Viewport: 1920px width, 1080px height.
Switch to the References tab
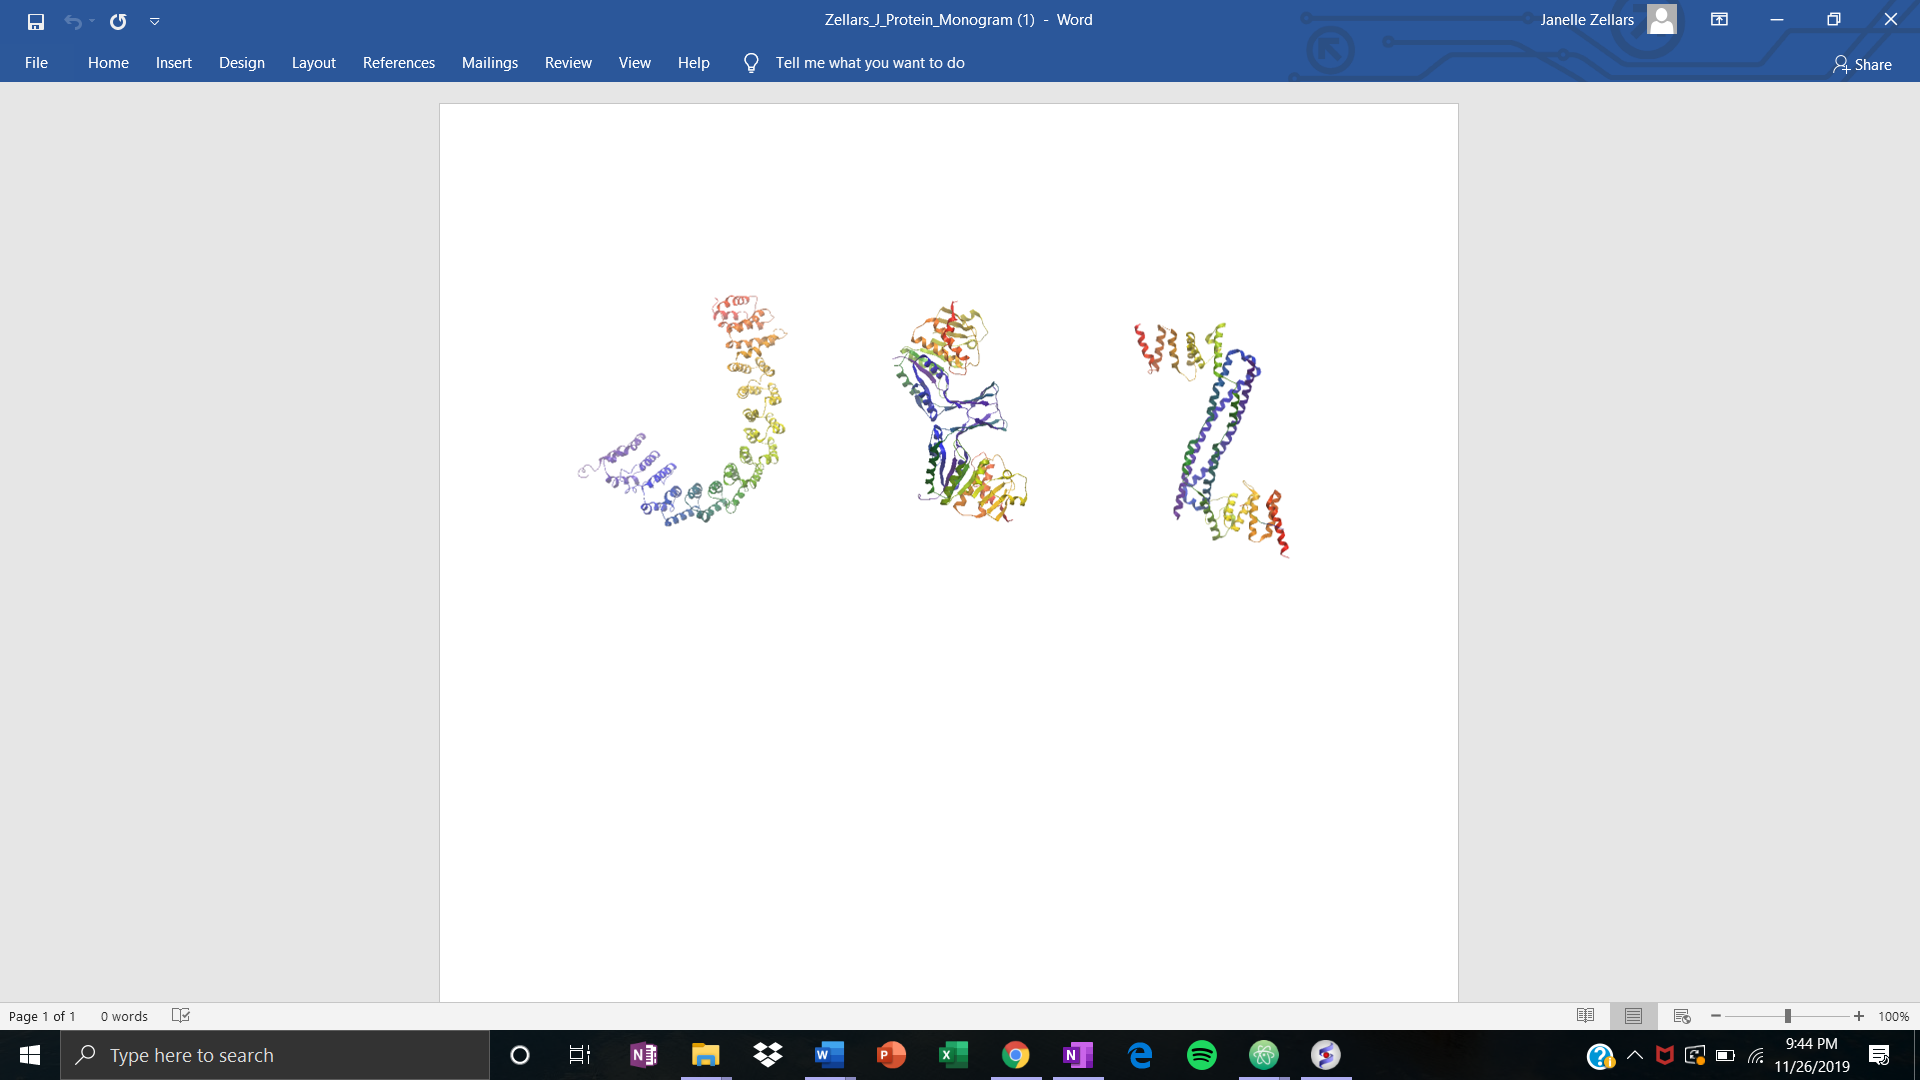point(399,63)
